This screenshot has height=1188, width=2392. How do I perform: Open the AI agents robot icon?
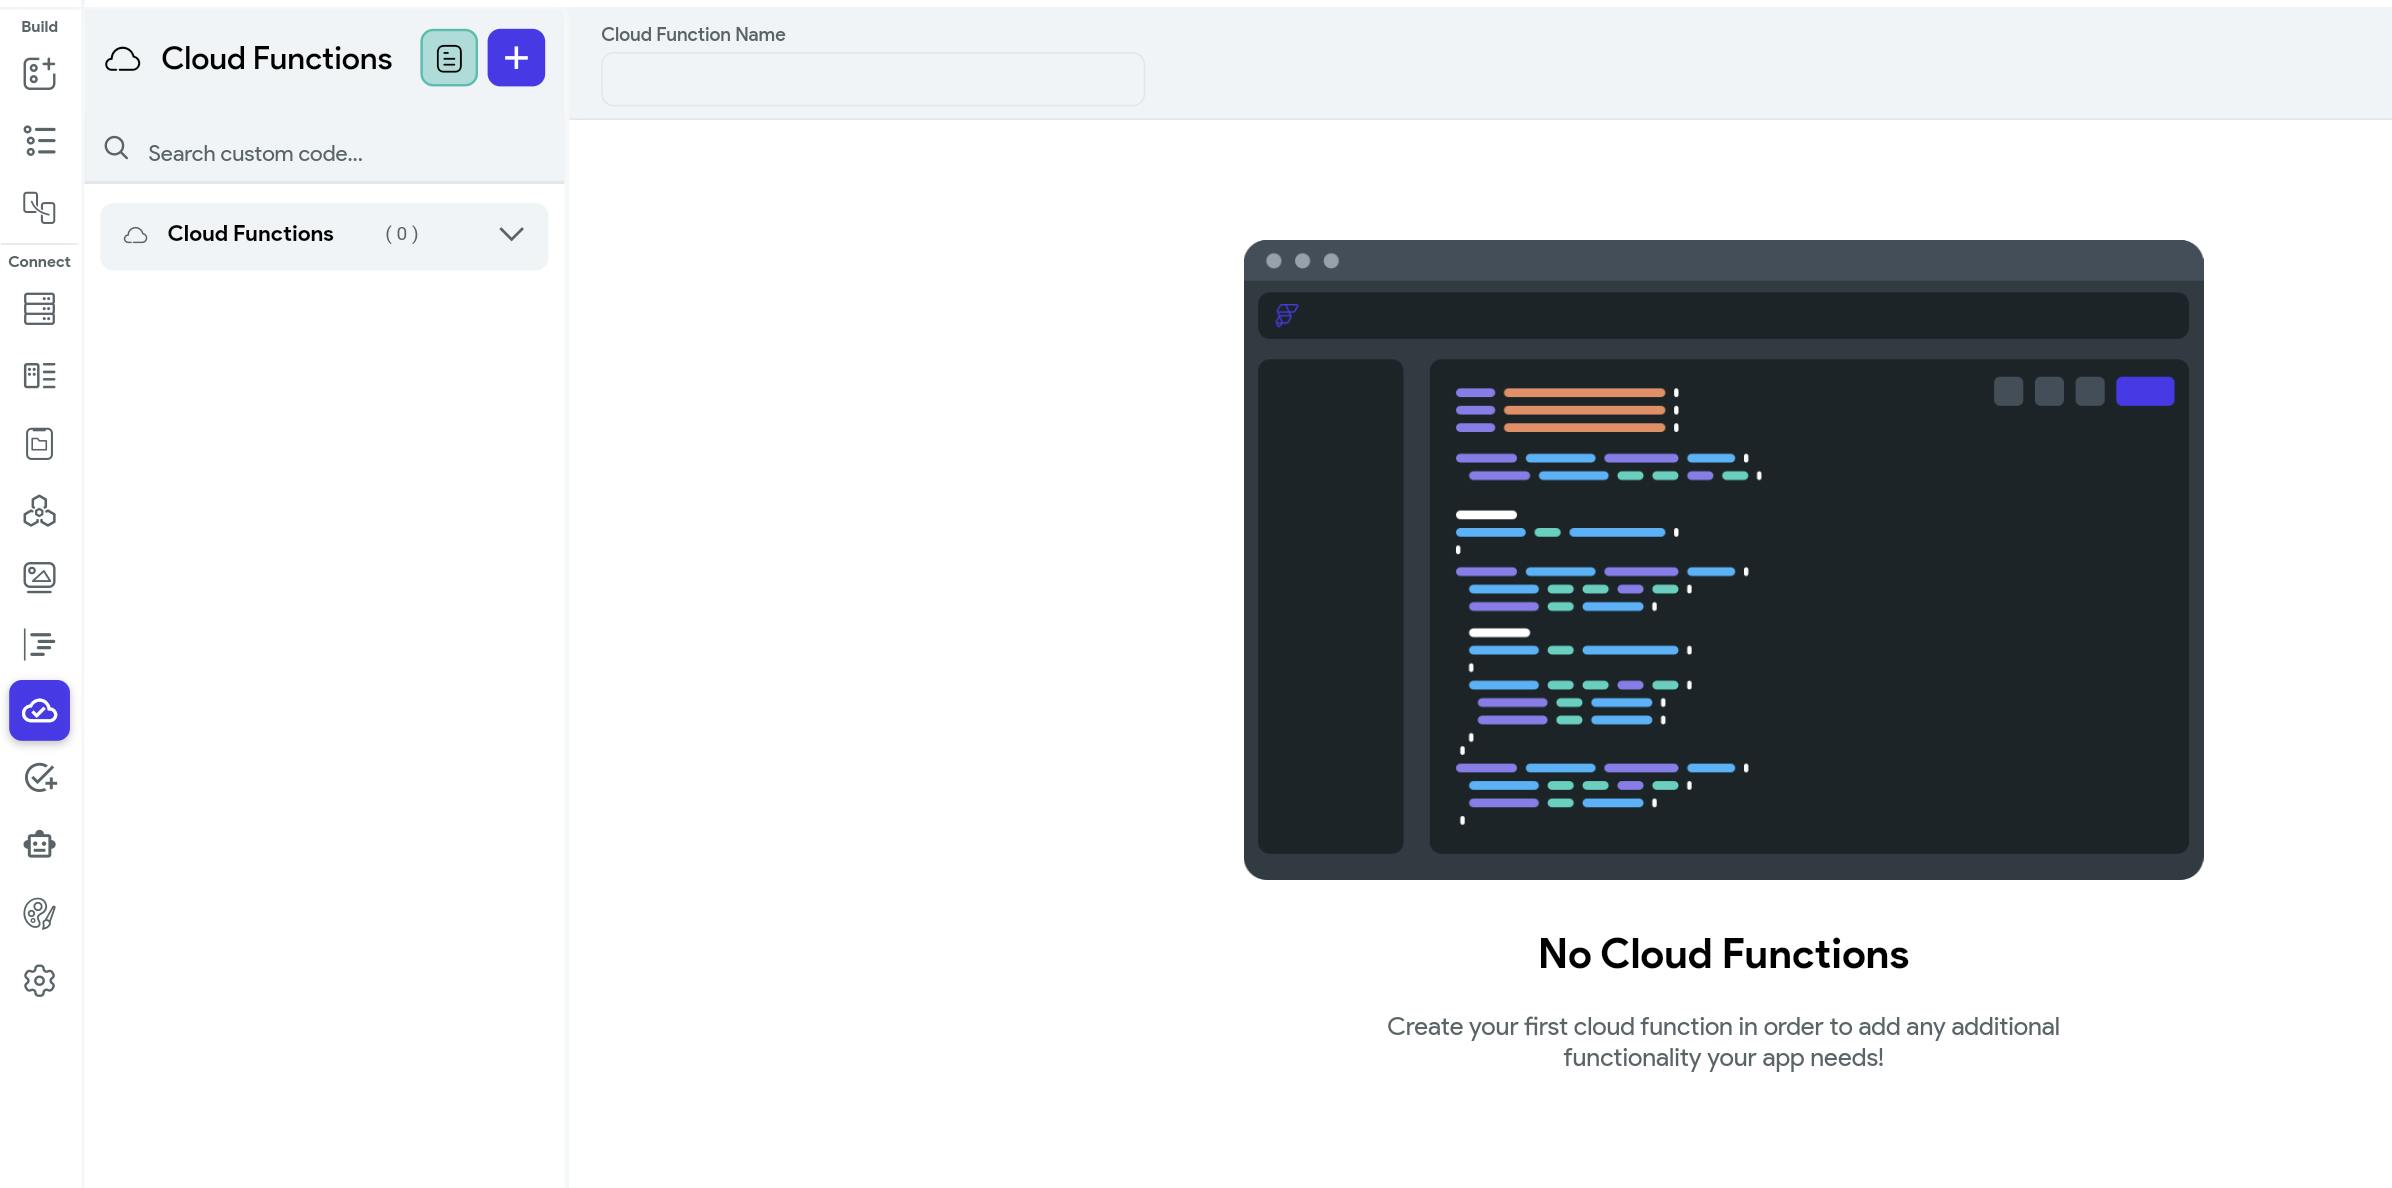click(39, 845)
